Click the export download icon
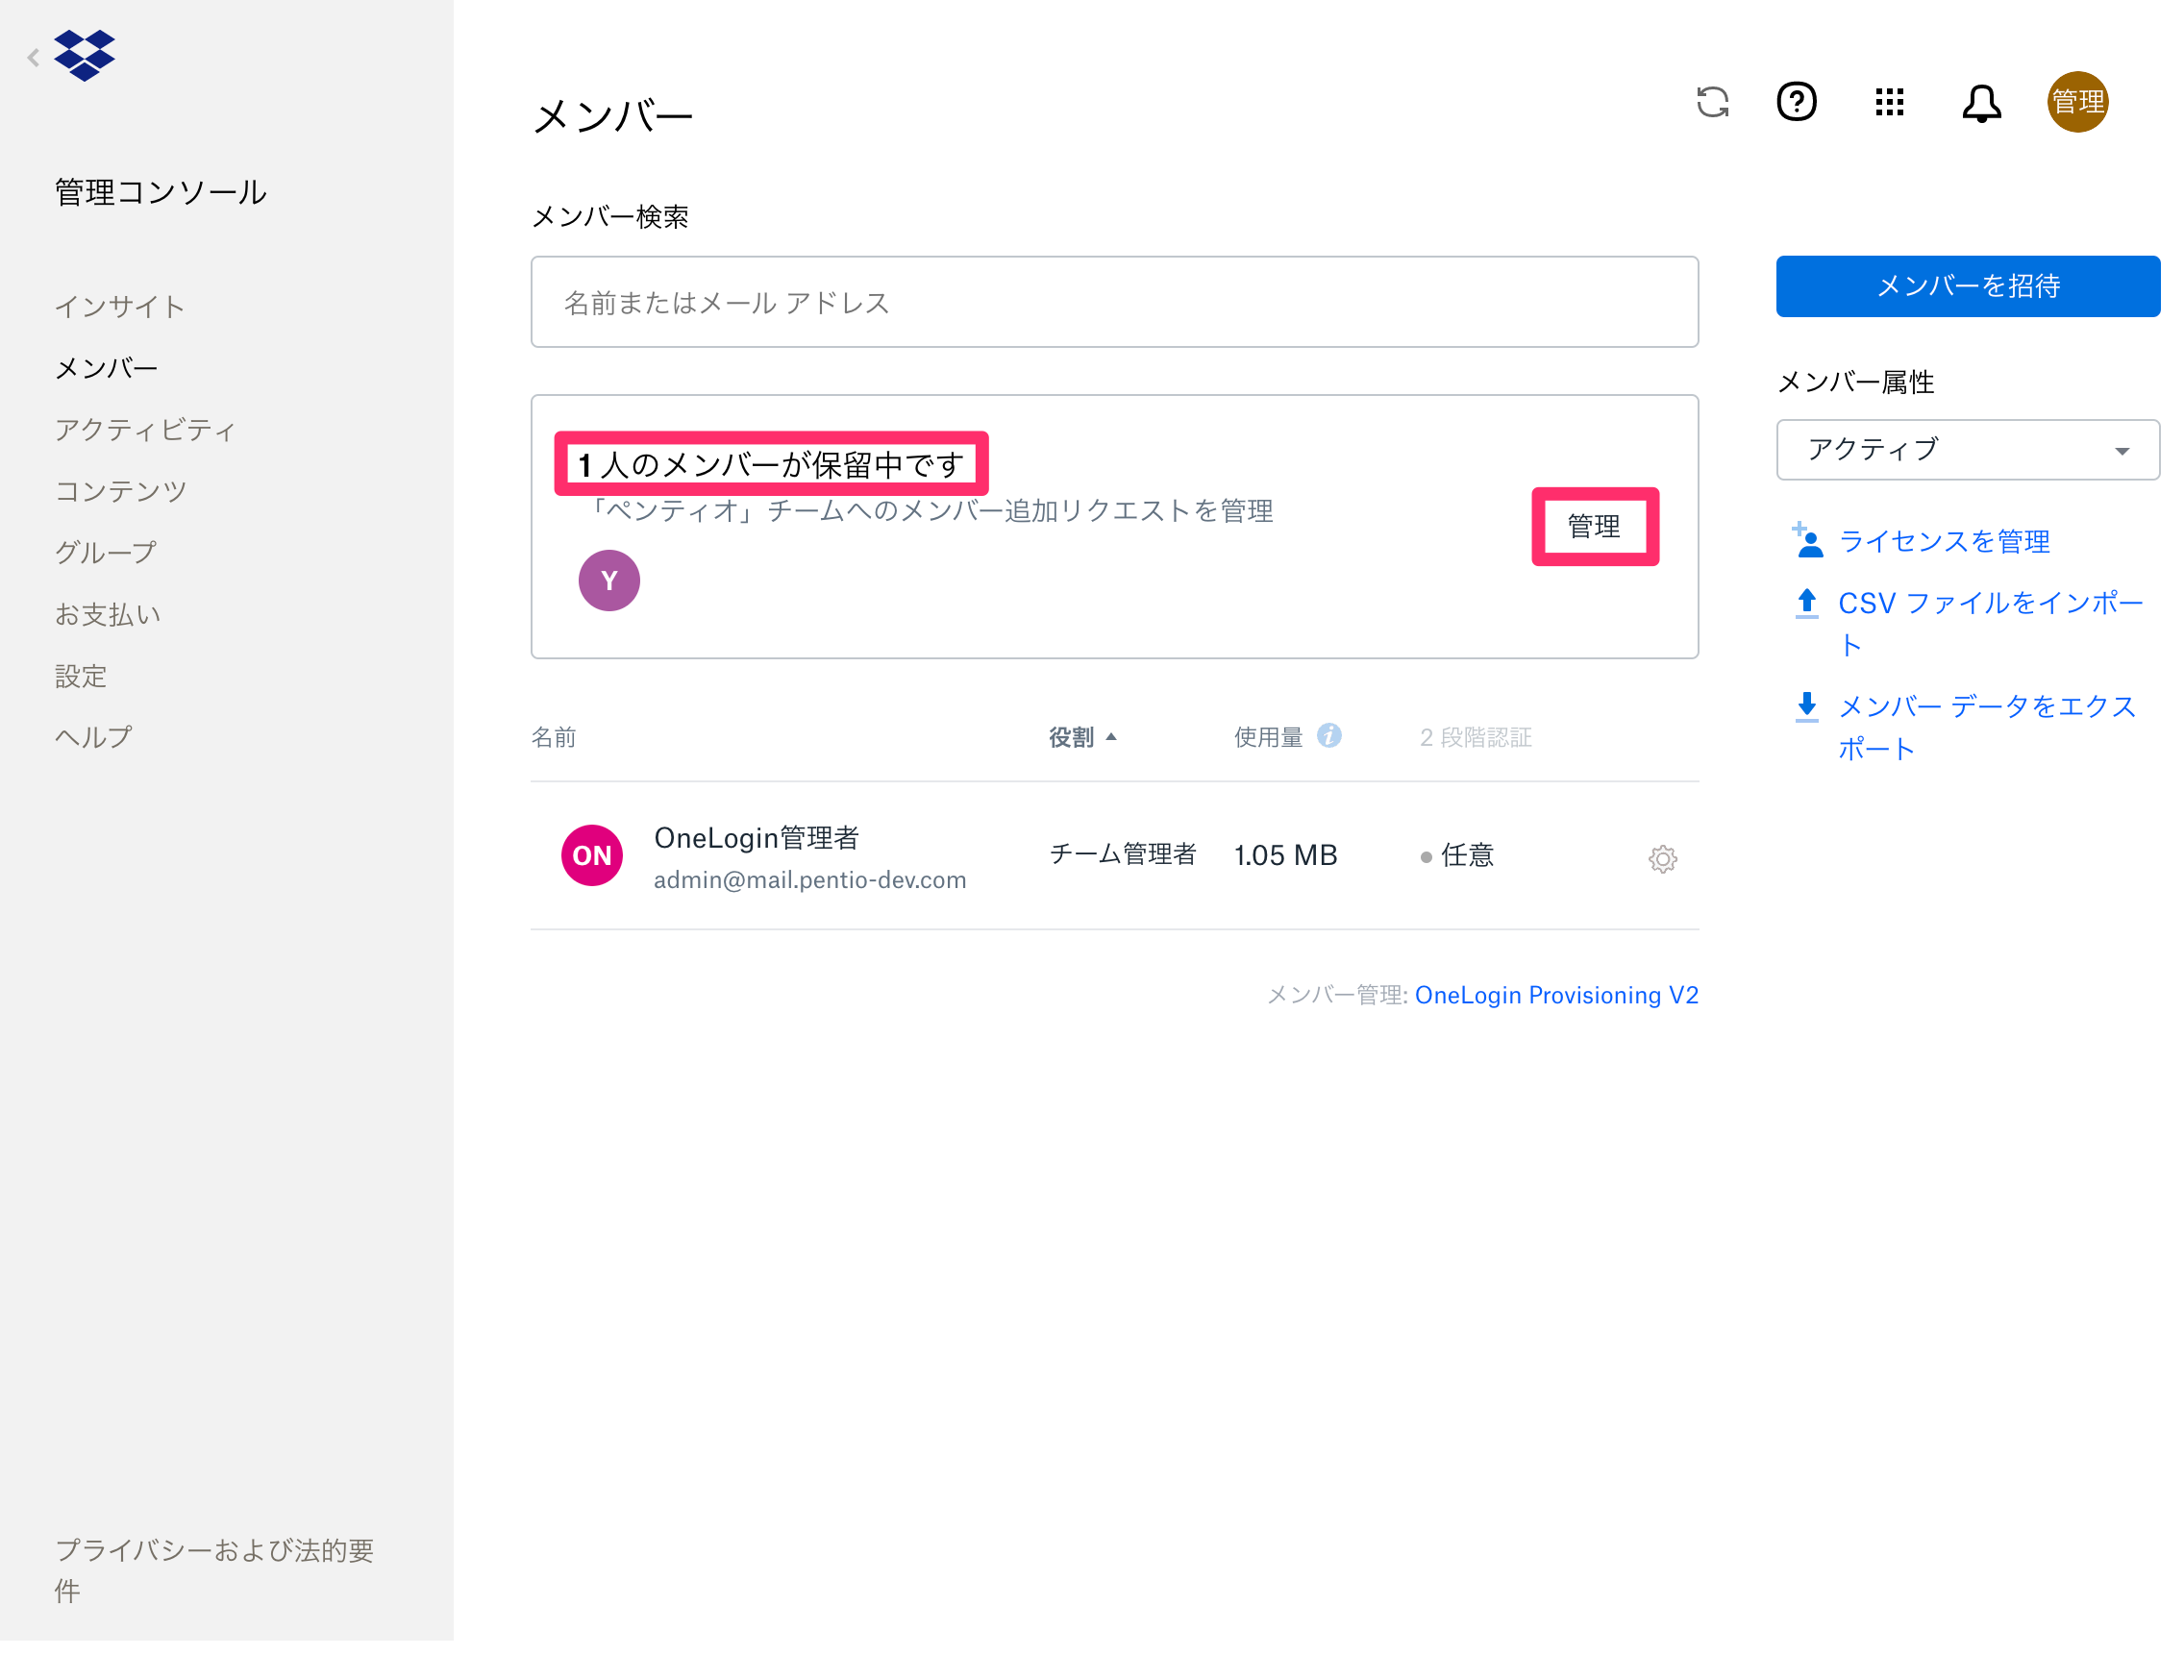 [x=1806, y=707]
